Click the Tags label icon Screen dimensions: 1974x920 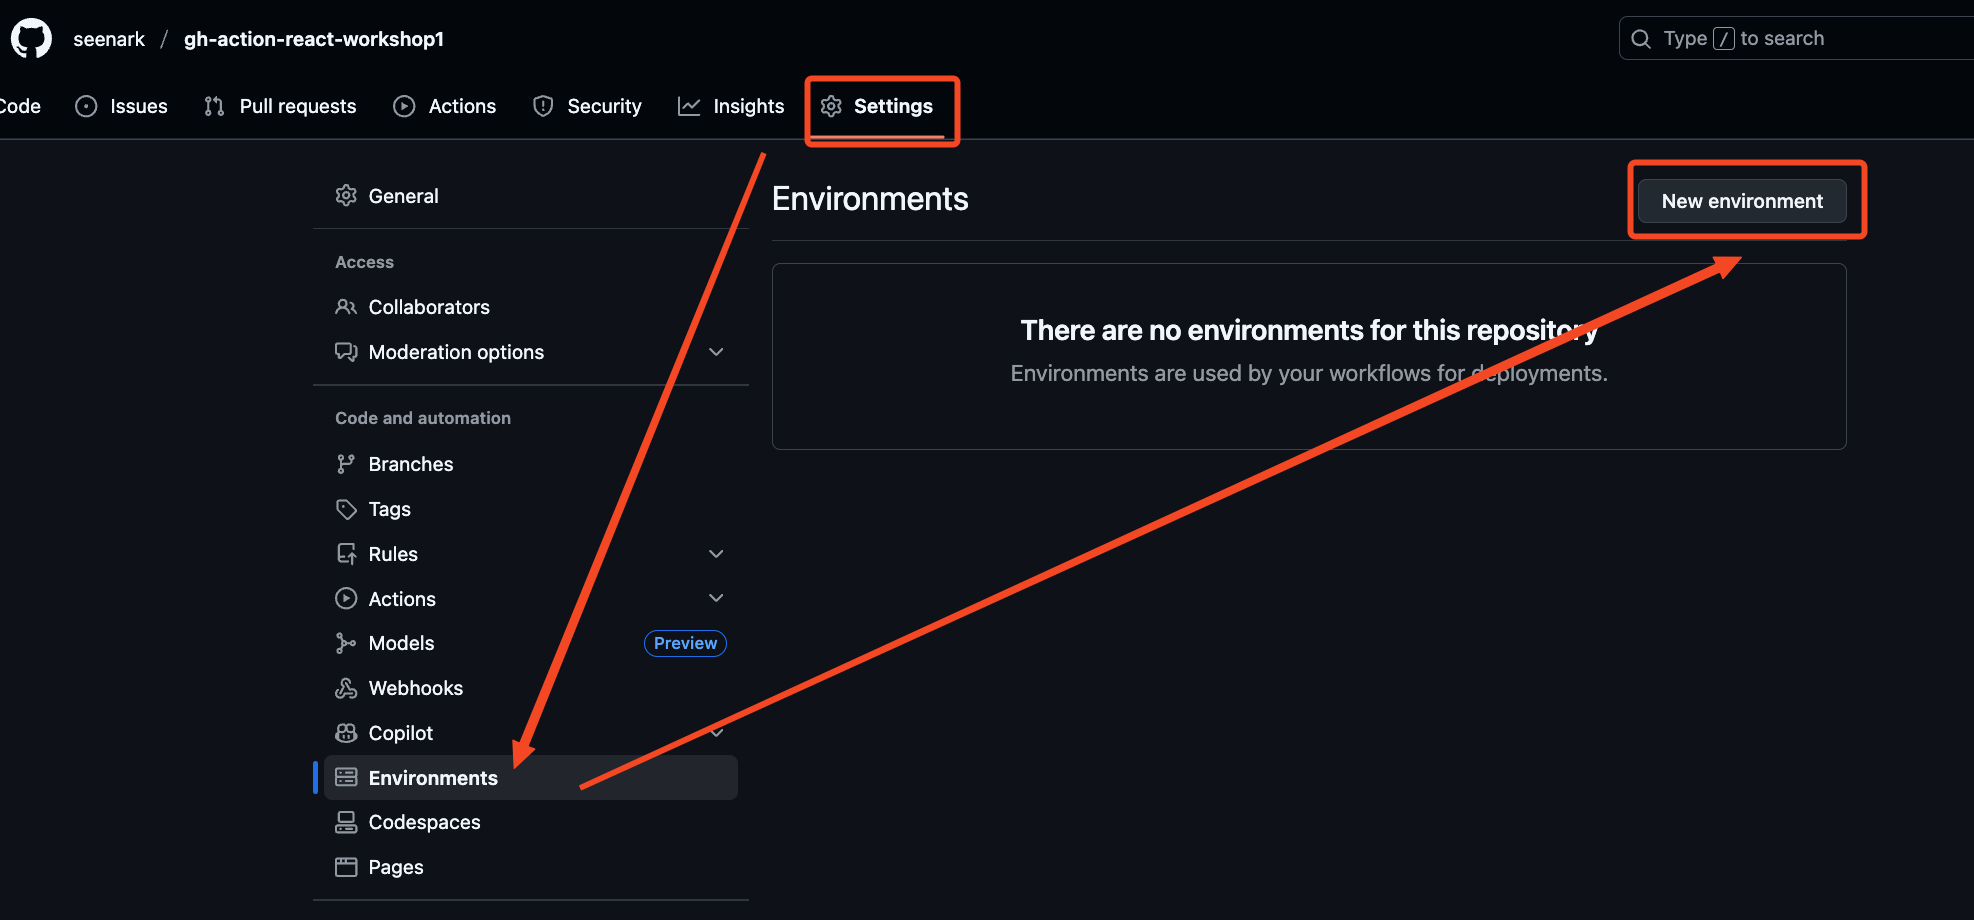pos(346,509)
